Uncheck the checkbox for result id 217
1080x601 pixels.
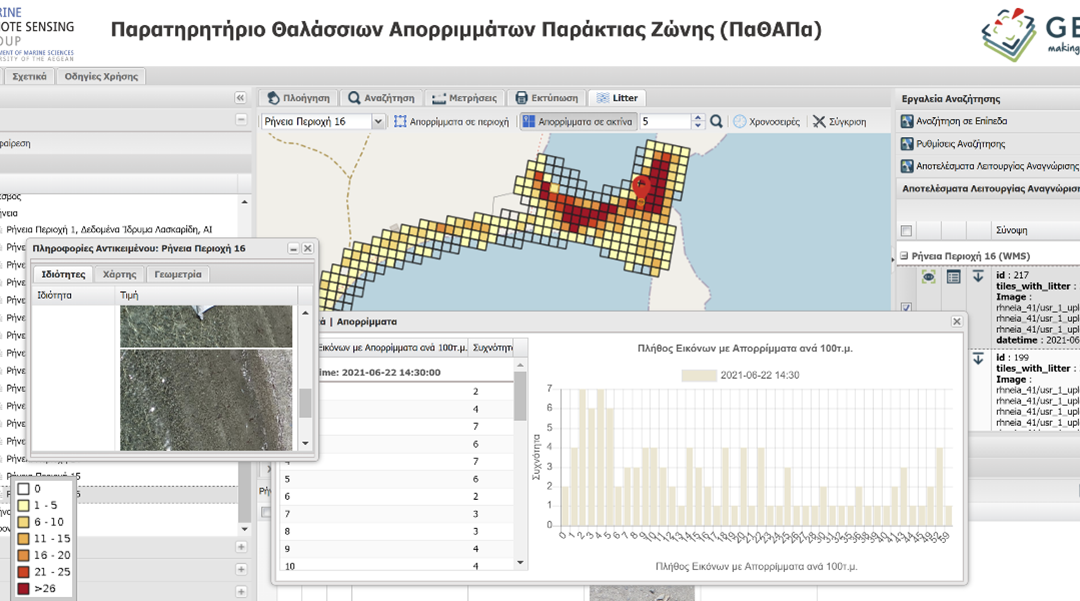pyautogui.click(x=906, y=308)
